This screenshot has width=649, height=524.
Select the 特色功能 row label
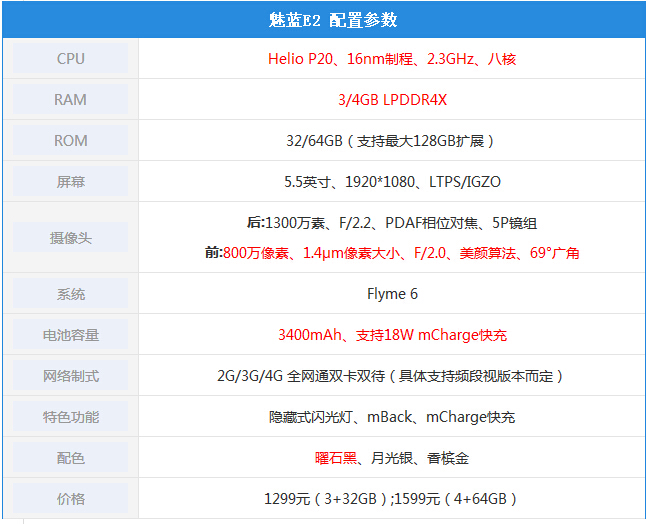pos(71,417)
